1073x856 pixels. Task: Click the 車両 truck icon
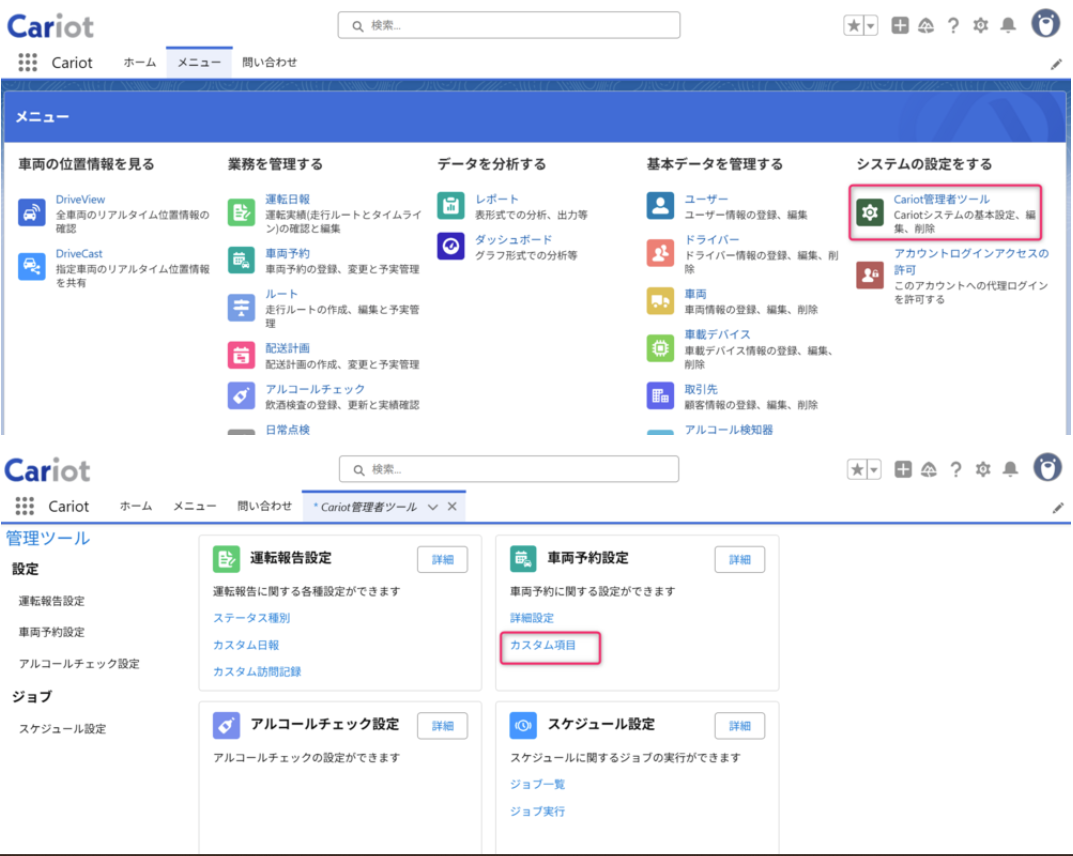(x=660, y=300)
